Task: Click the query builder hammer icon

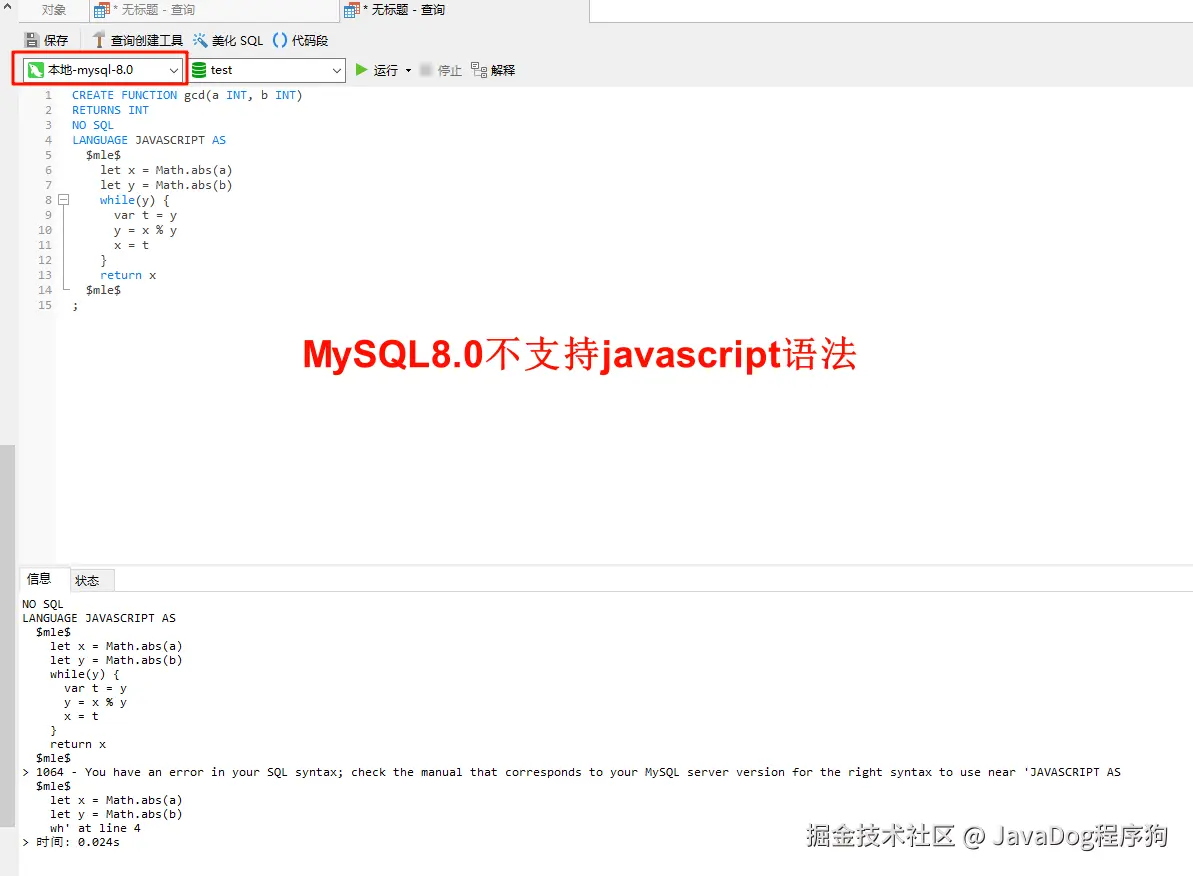Action: pos(99,40)
